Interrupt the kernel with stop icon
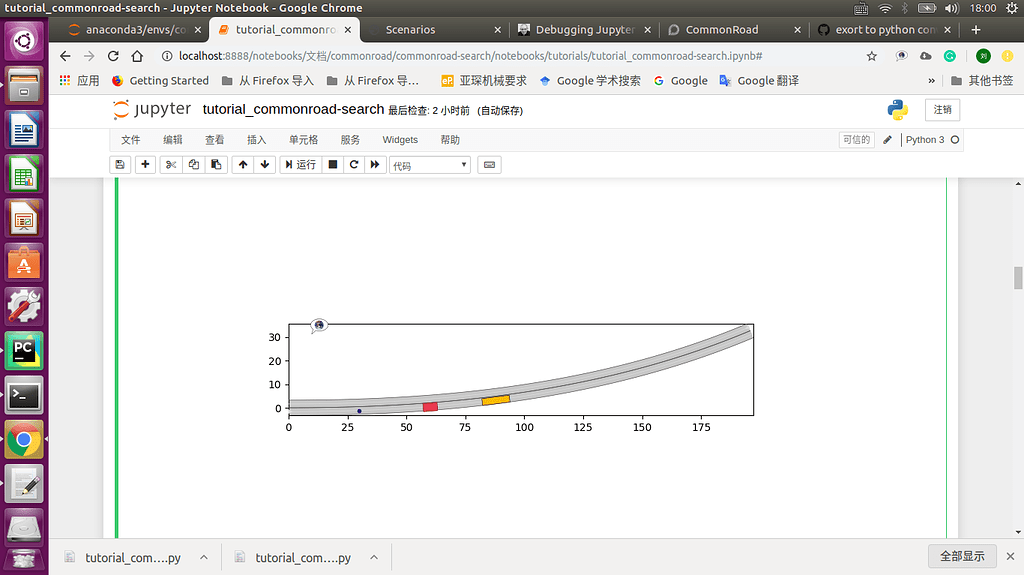 333,165
